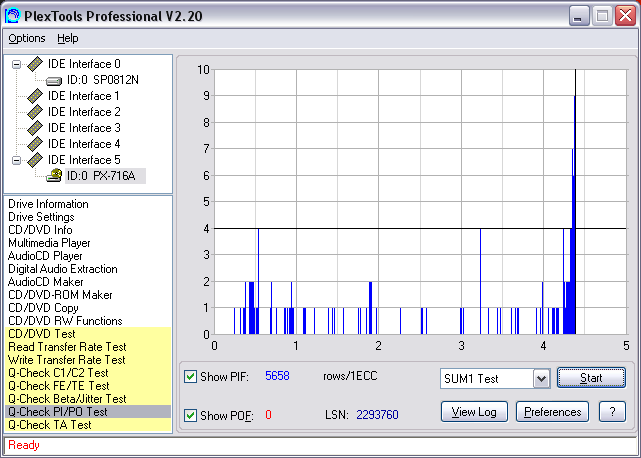Viewport: 641px width, 458px height.
Task: Minimize the PlexTools window
Action: pyautogui.click(x=579, y=16)
